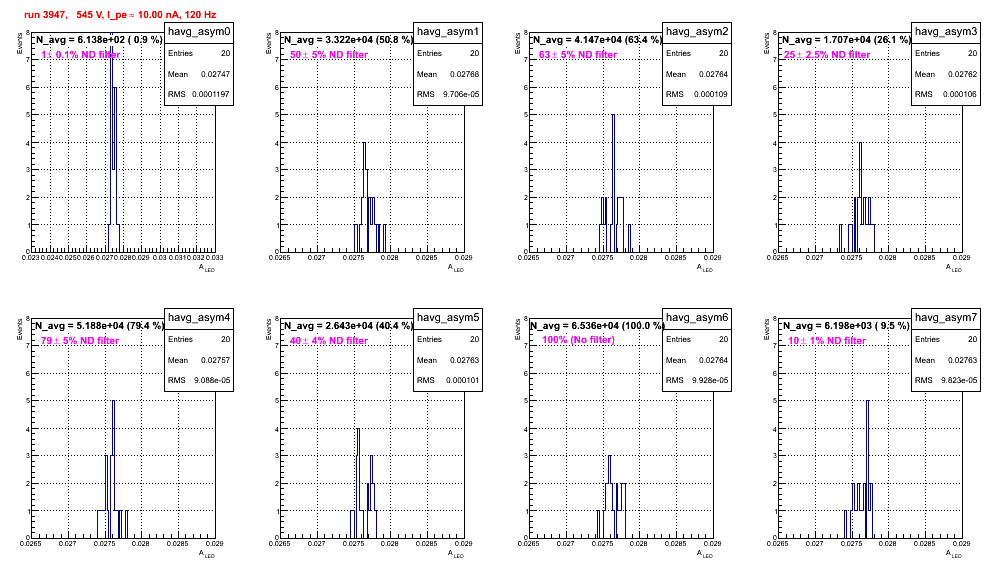
Task: Click the '10± 1% ND filter' label
Action: [827, 341]
